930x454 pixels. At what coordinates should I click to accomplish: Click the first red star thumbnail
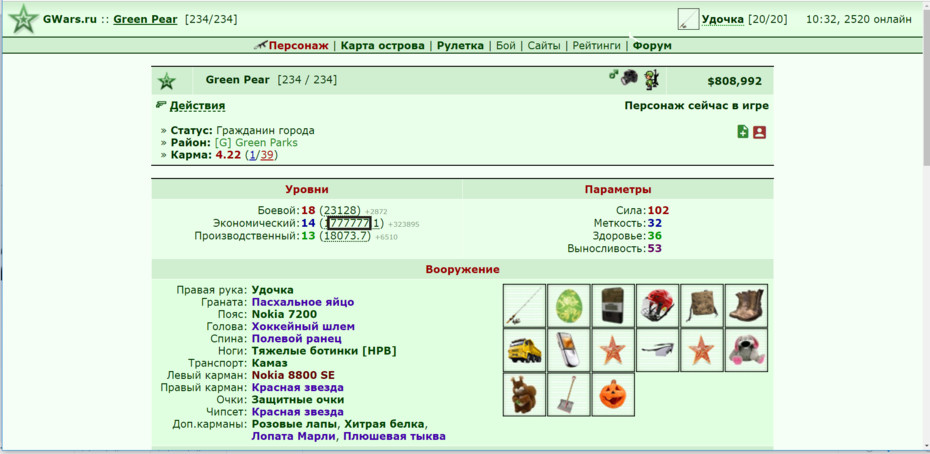pos(613,350)
